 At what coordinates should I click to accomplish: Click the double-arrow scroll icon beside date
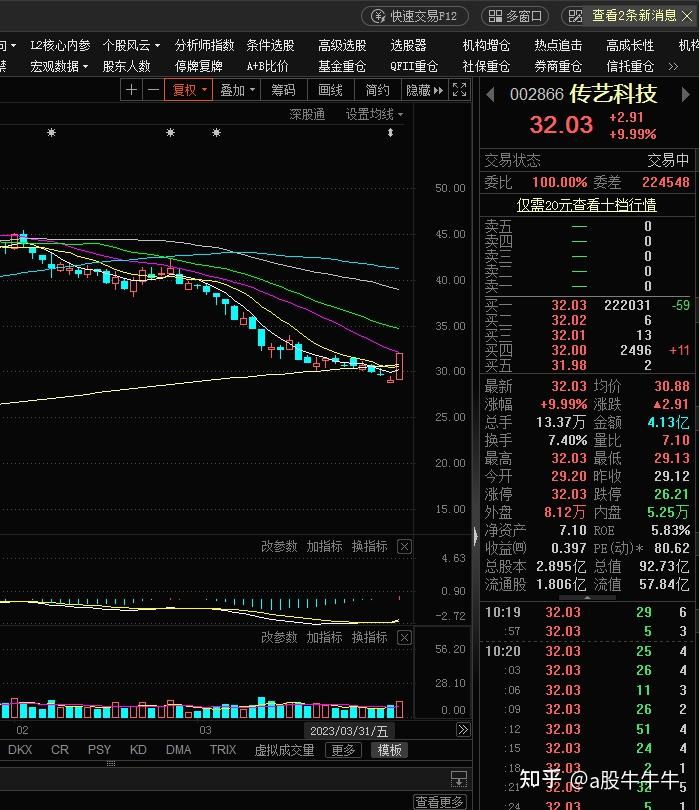click(x=463, y=730)
